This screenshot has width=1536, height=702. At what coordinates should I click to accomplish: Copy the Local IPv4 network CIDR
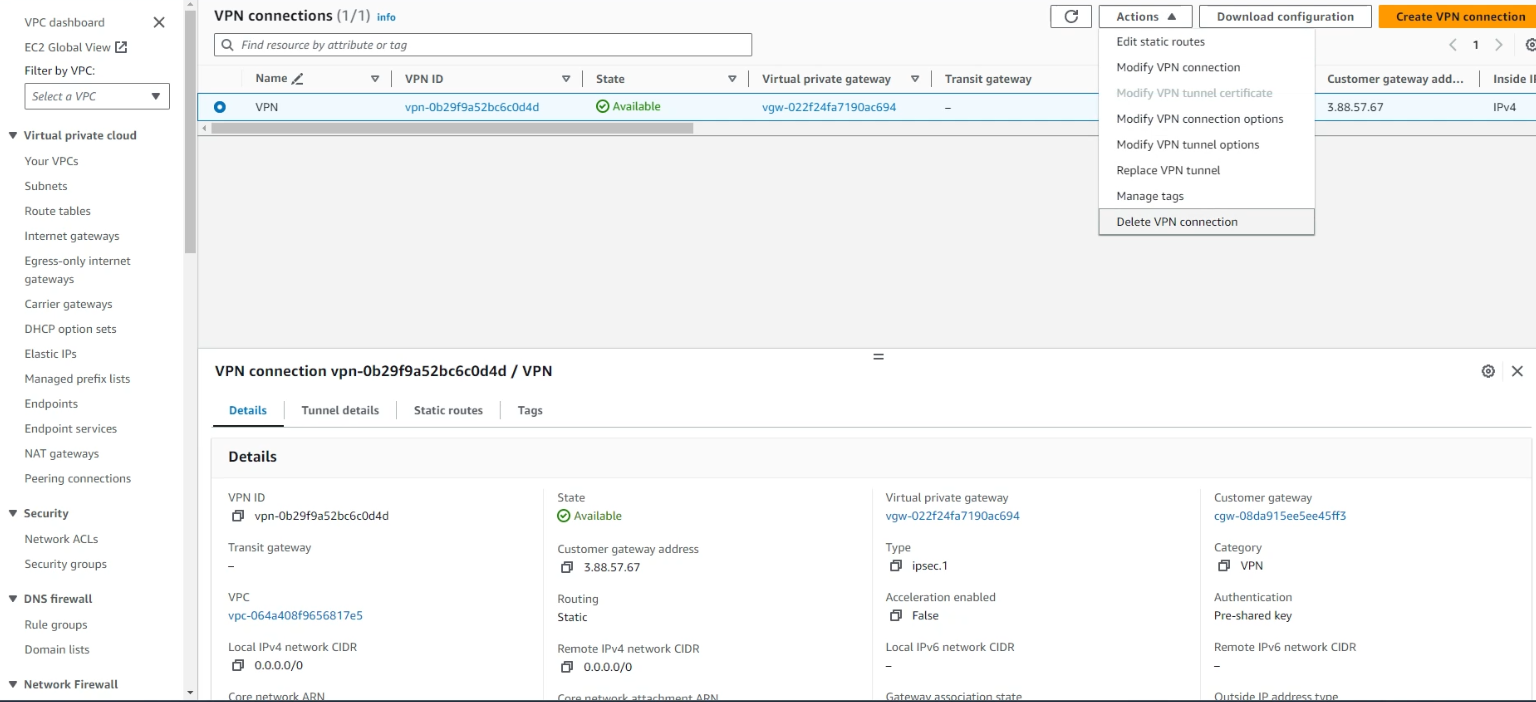point(238,666)
